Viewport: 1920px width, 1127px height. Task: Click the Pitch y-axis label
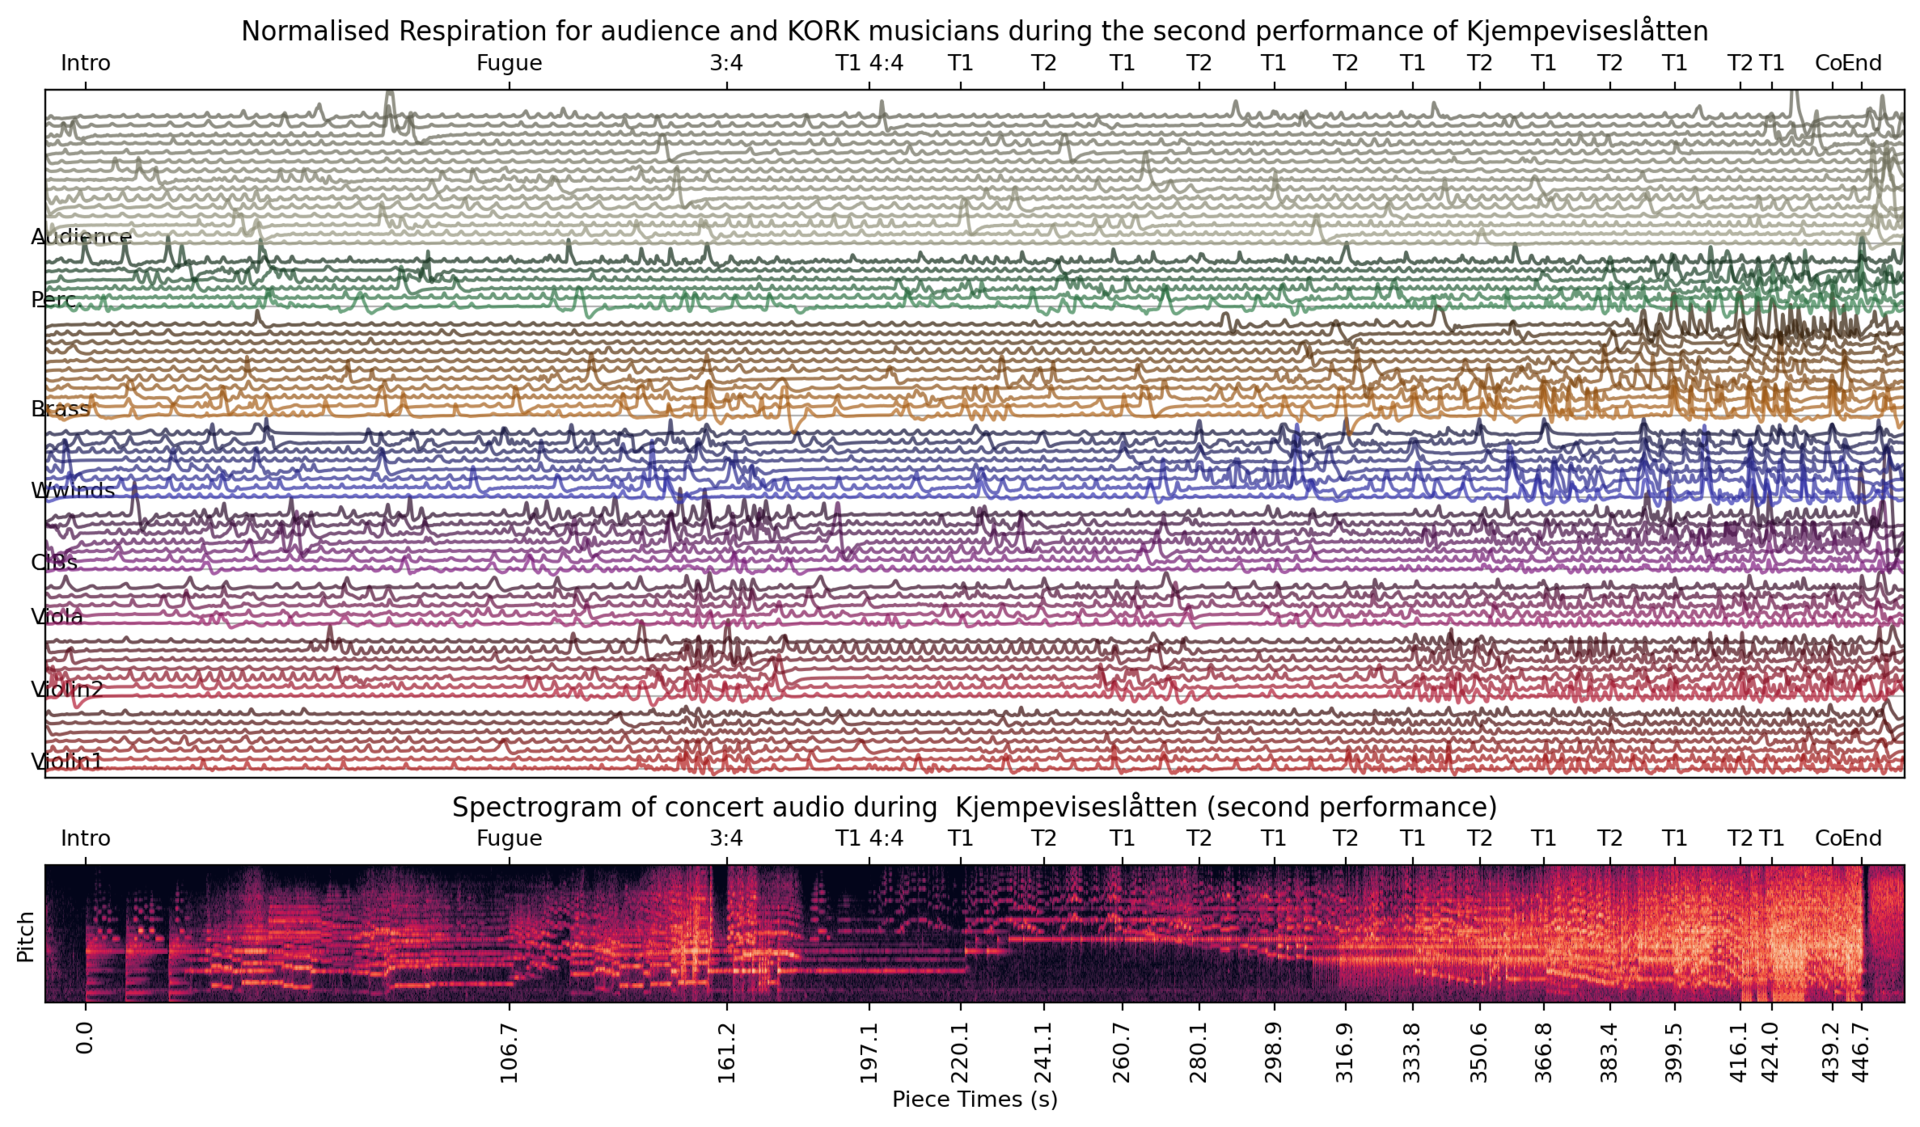26,936
